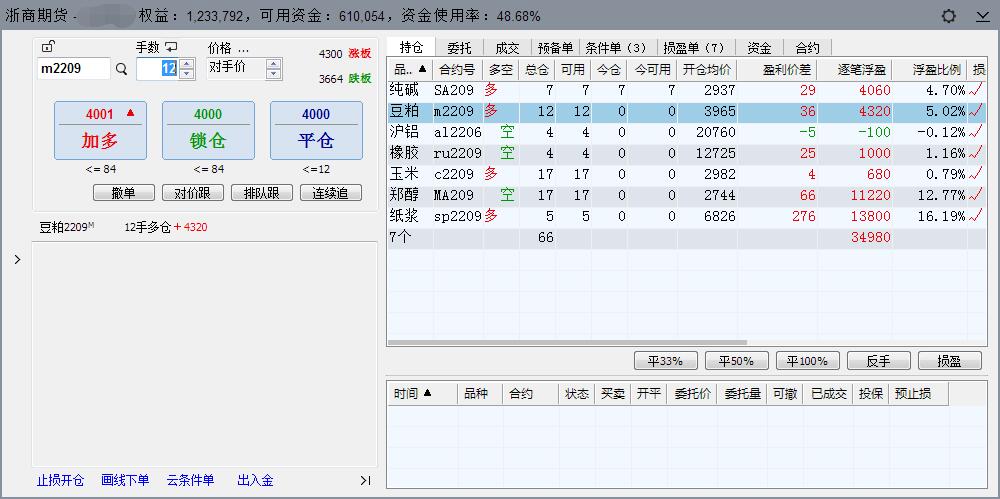Click the stop-loss checkmark icon in 郑醇 row
Viewport: 1000px width, 499px height.
pyautogui.click(x=976, y=194)
